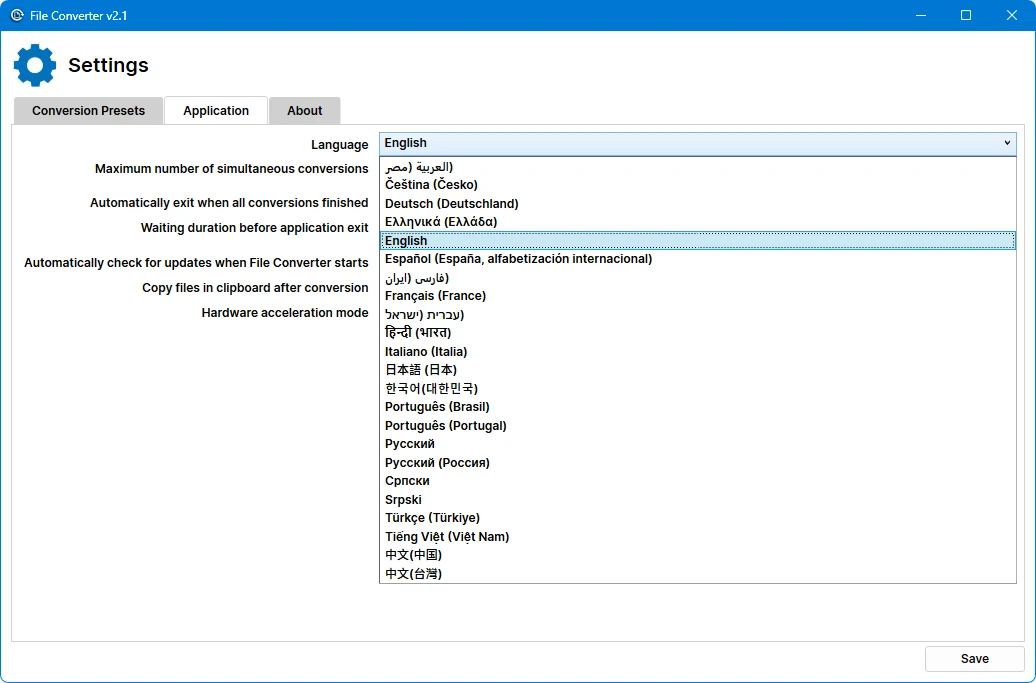The image size is (1036, 683).
Task: Choose Deutsch (Deutschland) from language list
Action: [451, 204]
